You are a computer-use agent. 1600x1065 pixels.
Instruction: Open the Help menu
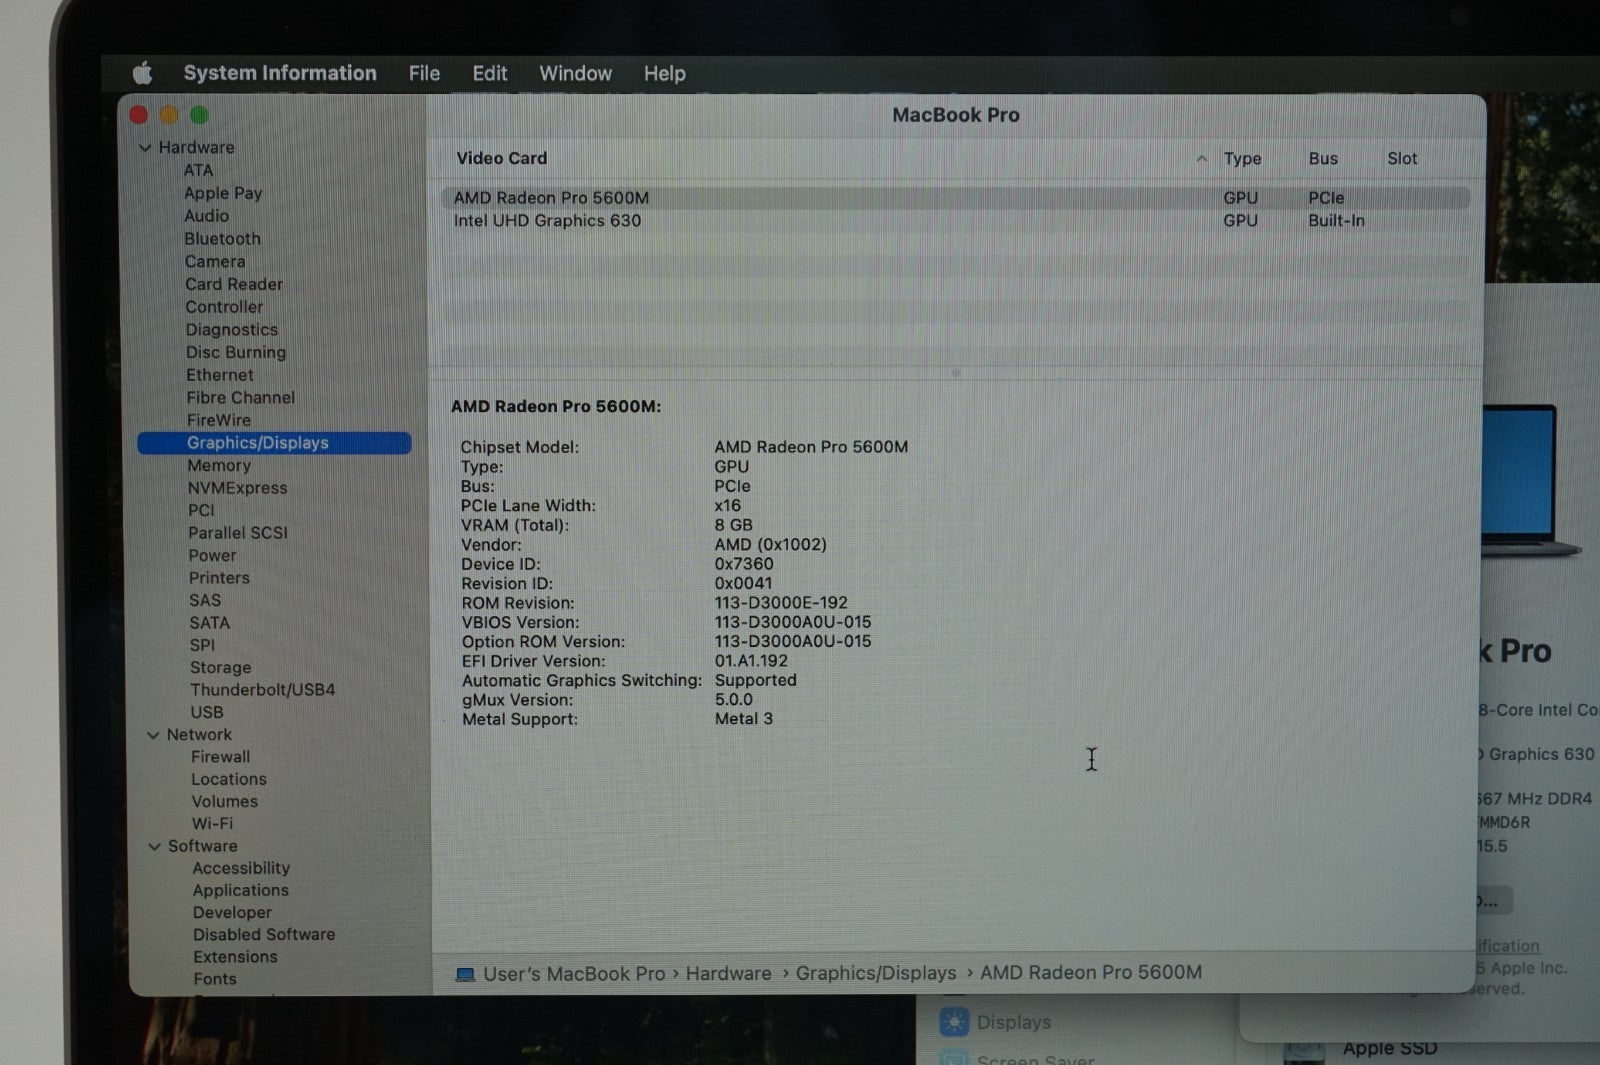[x=664, y=73]
